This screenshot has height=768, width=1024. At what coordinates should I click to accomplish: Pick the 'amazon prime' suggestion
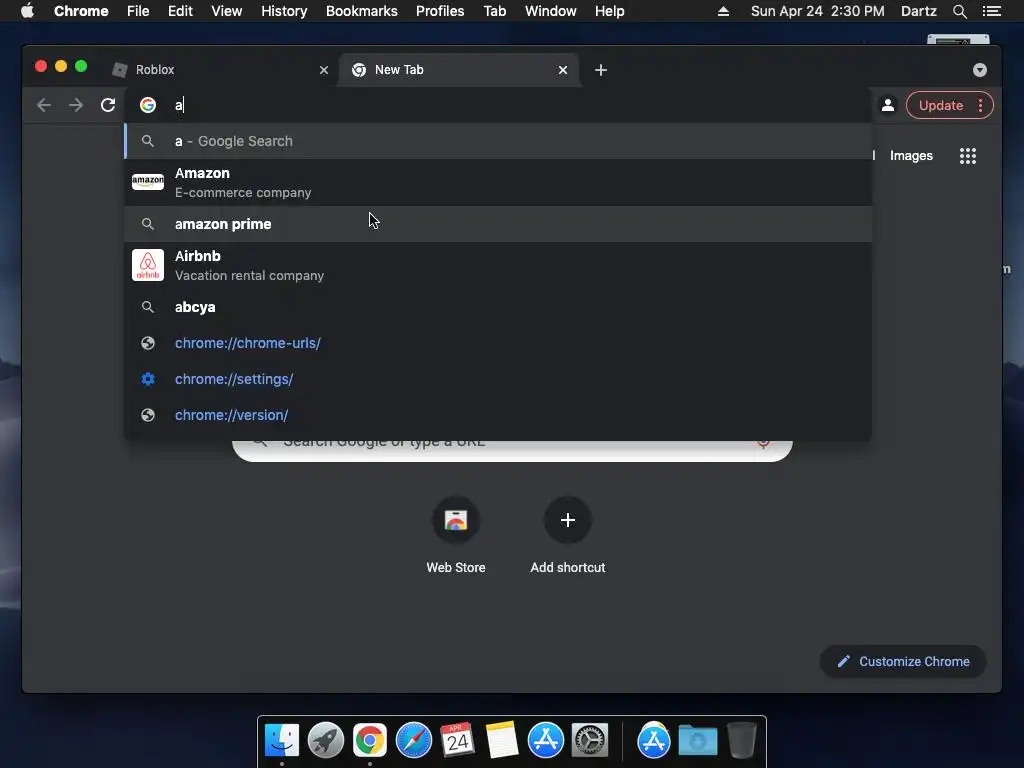[x=498, y=224]
